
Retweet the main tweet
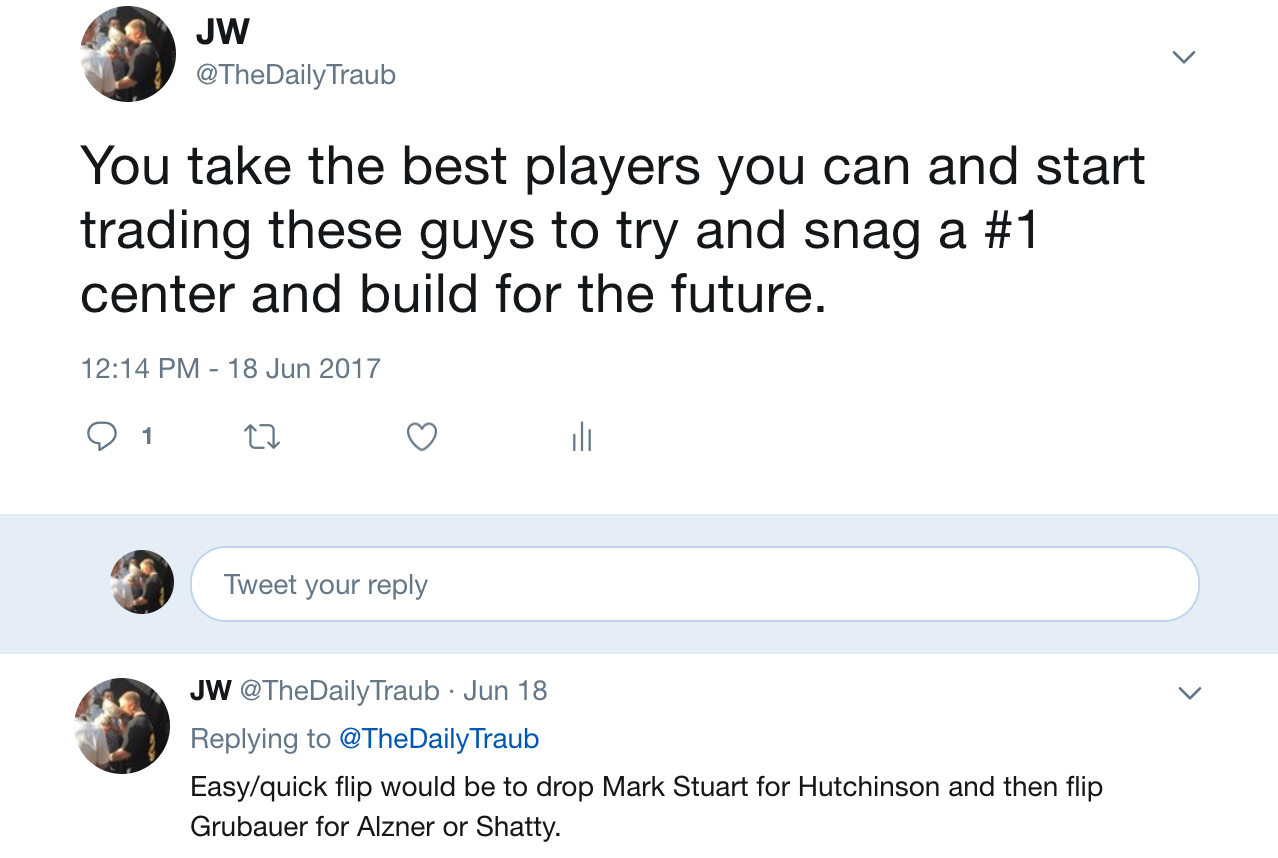[262, 436]
